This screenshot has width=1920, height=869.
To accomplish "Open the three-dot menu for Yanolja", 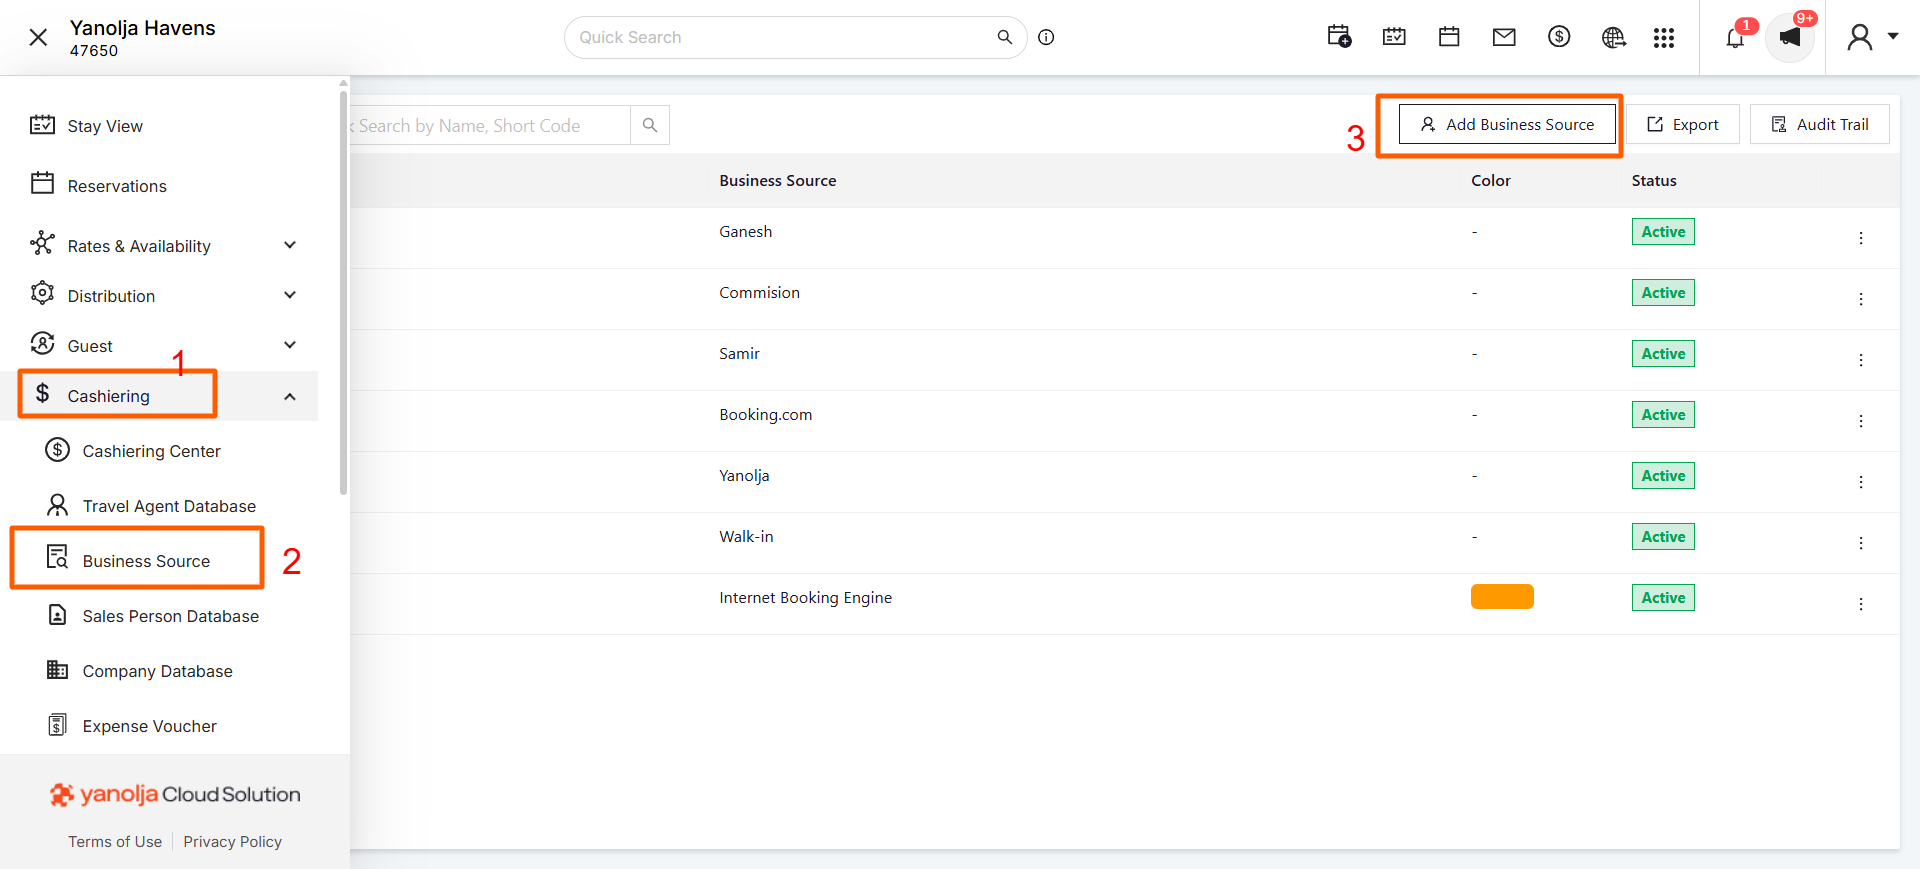I will (1861, 482).
